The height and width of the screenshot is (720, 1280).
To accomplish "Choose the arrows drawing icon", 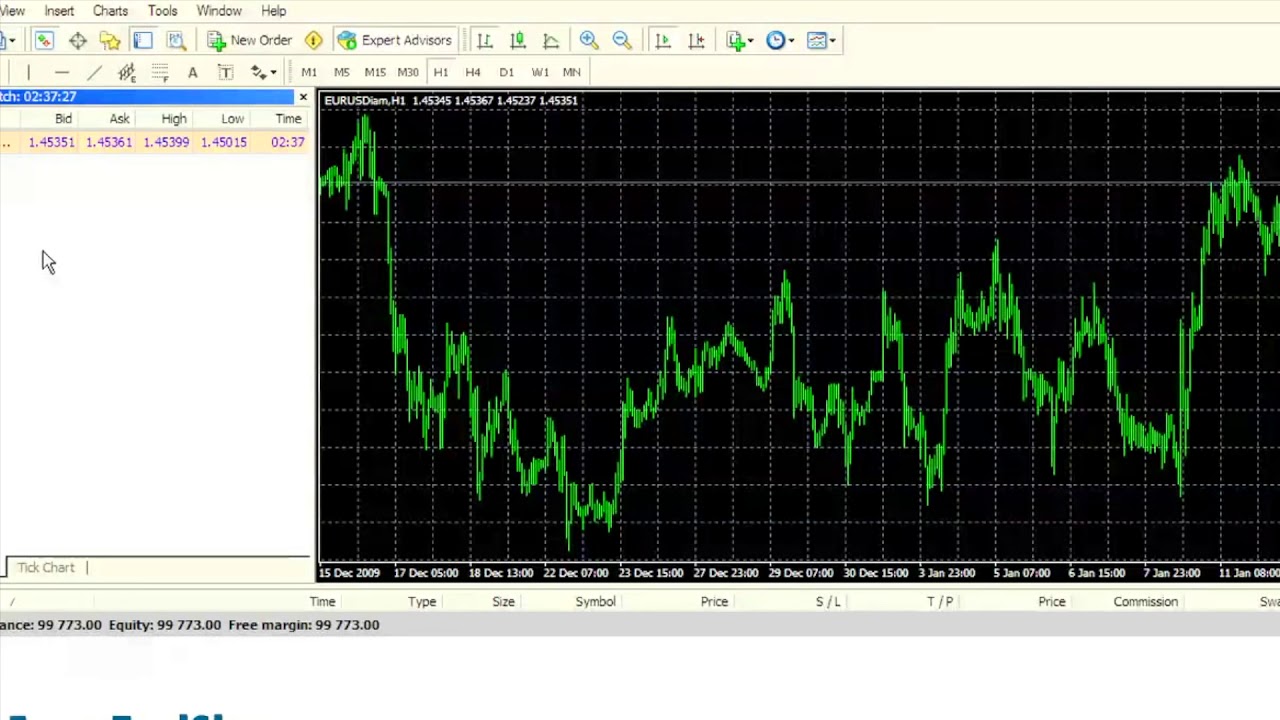I will click(258, 72).
